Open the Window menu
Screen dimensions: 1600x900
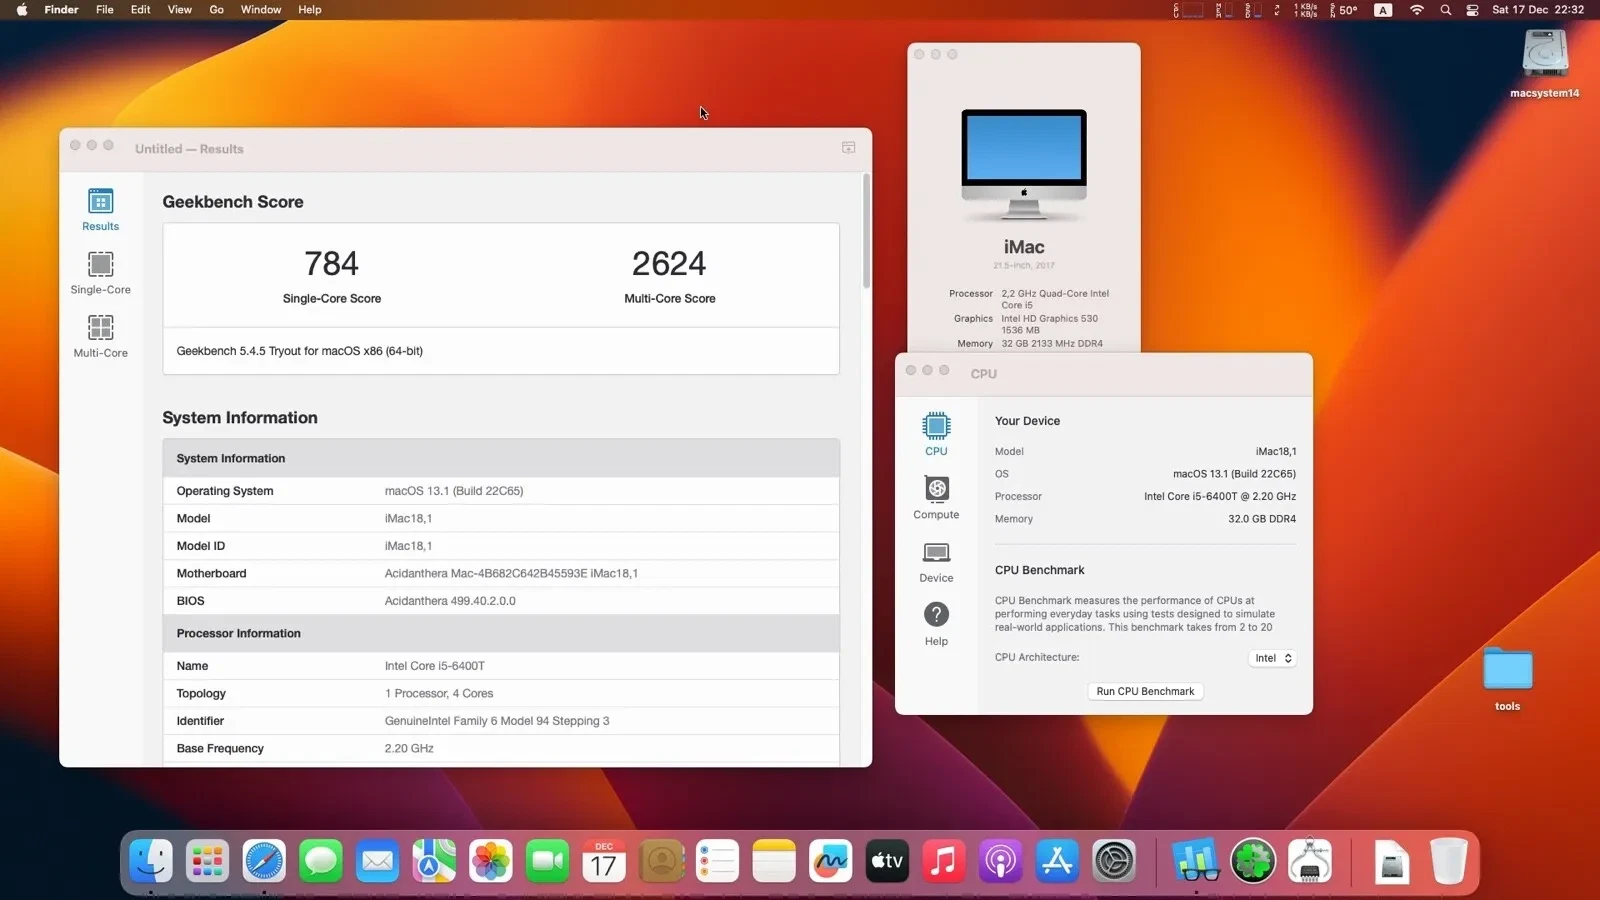(x=260, y=10)
